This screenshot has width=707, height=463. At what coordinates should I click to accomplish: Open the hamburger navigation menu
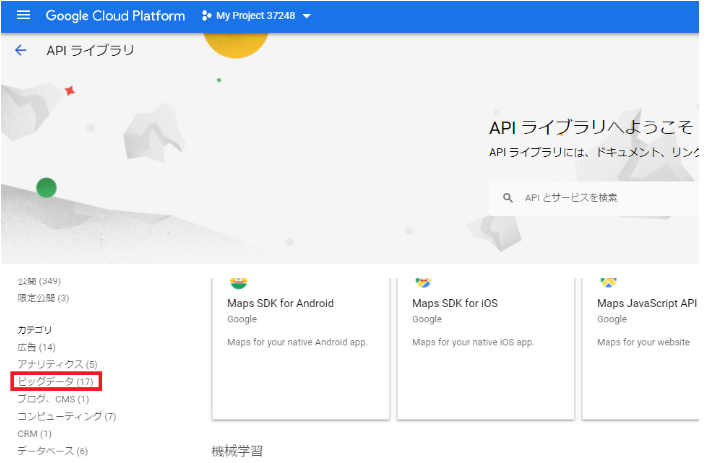tap(23, 16)
